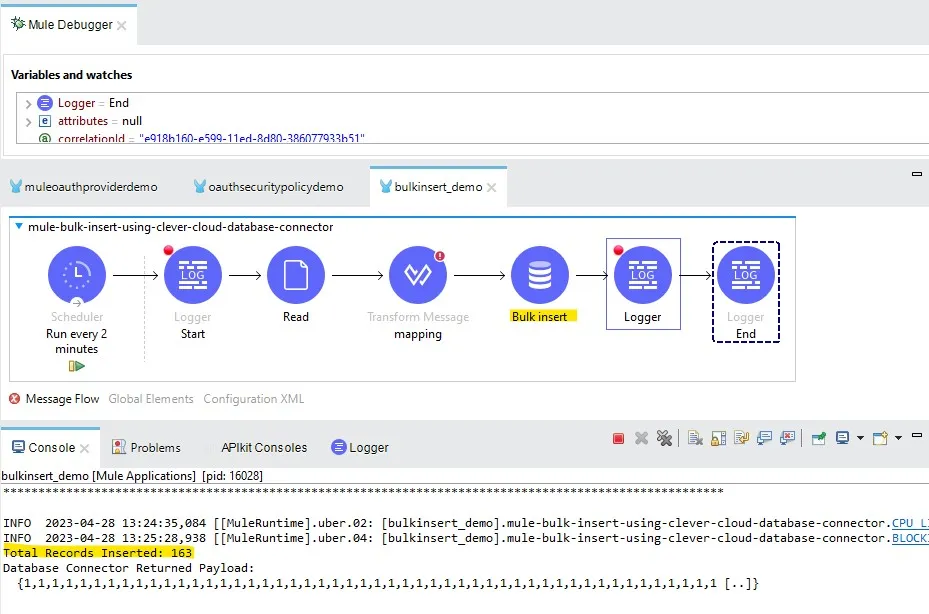This screenshot has width=929, height=614.
Task: Switch to the Problems tab
Action: click(x=146, y=447)
